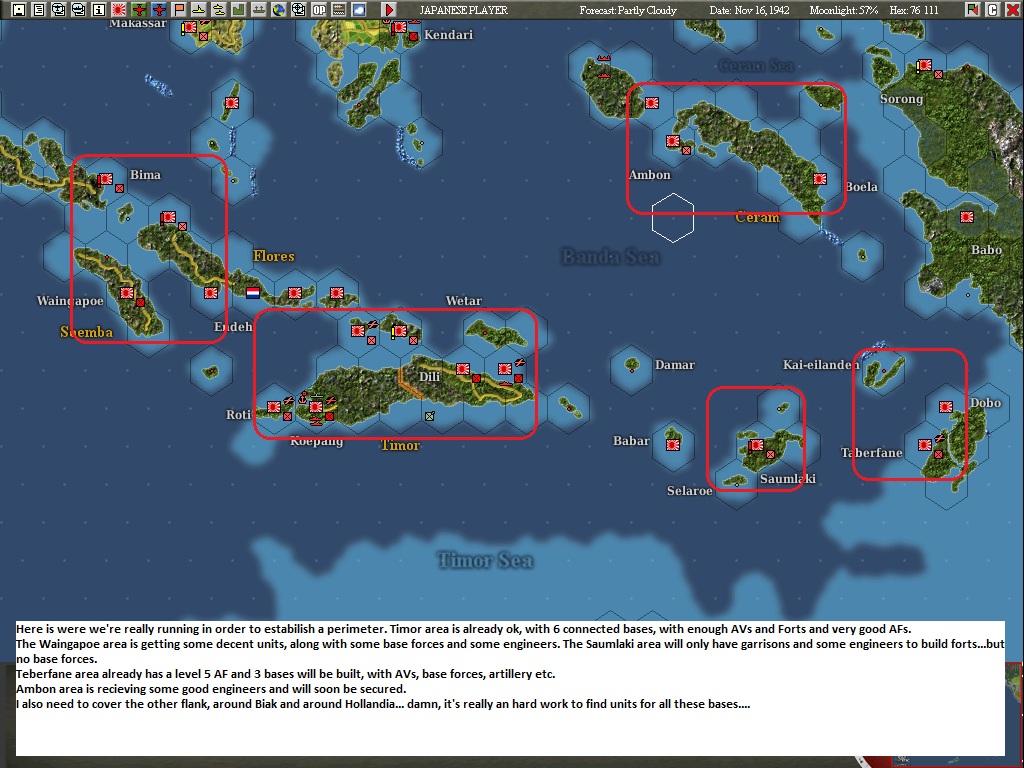Select the Roti base icon
Screen dimensions: 1024x768
(x=274, y=407)
